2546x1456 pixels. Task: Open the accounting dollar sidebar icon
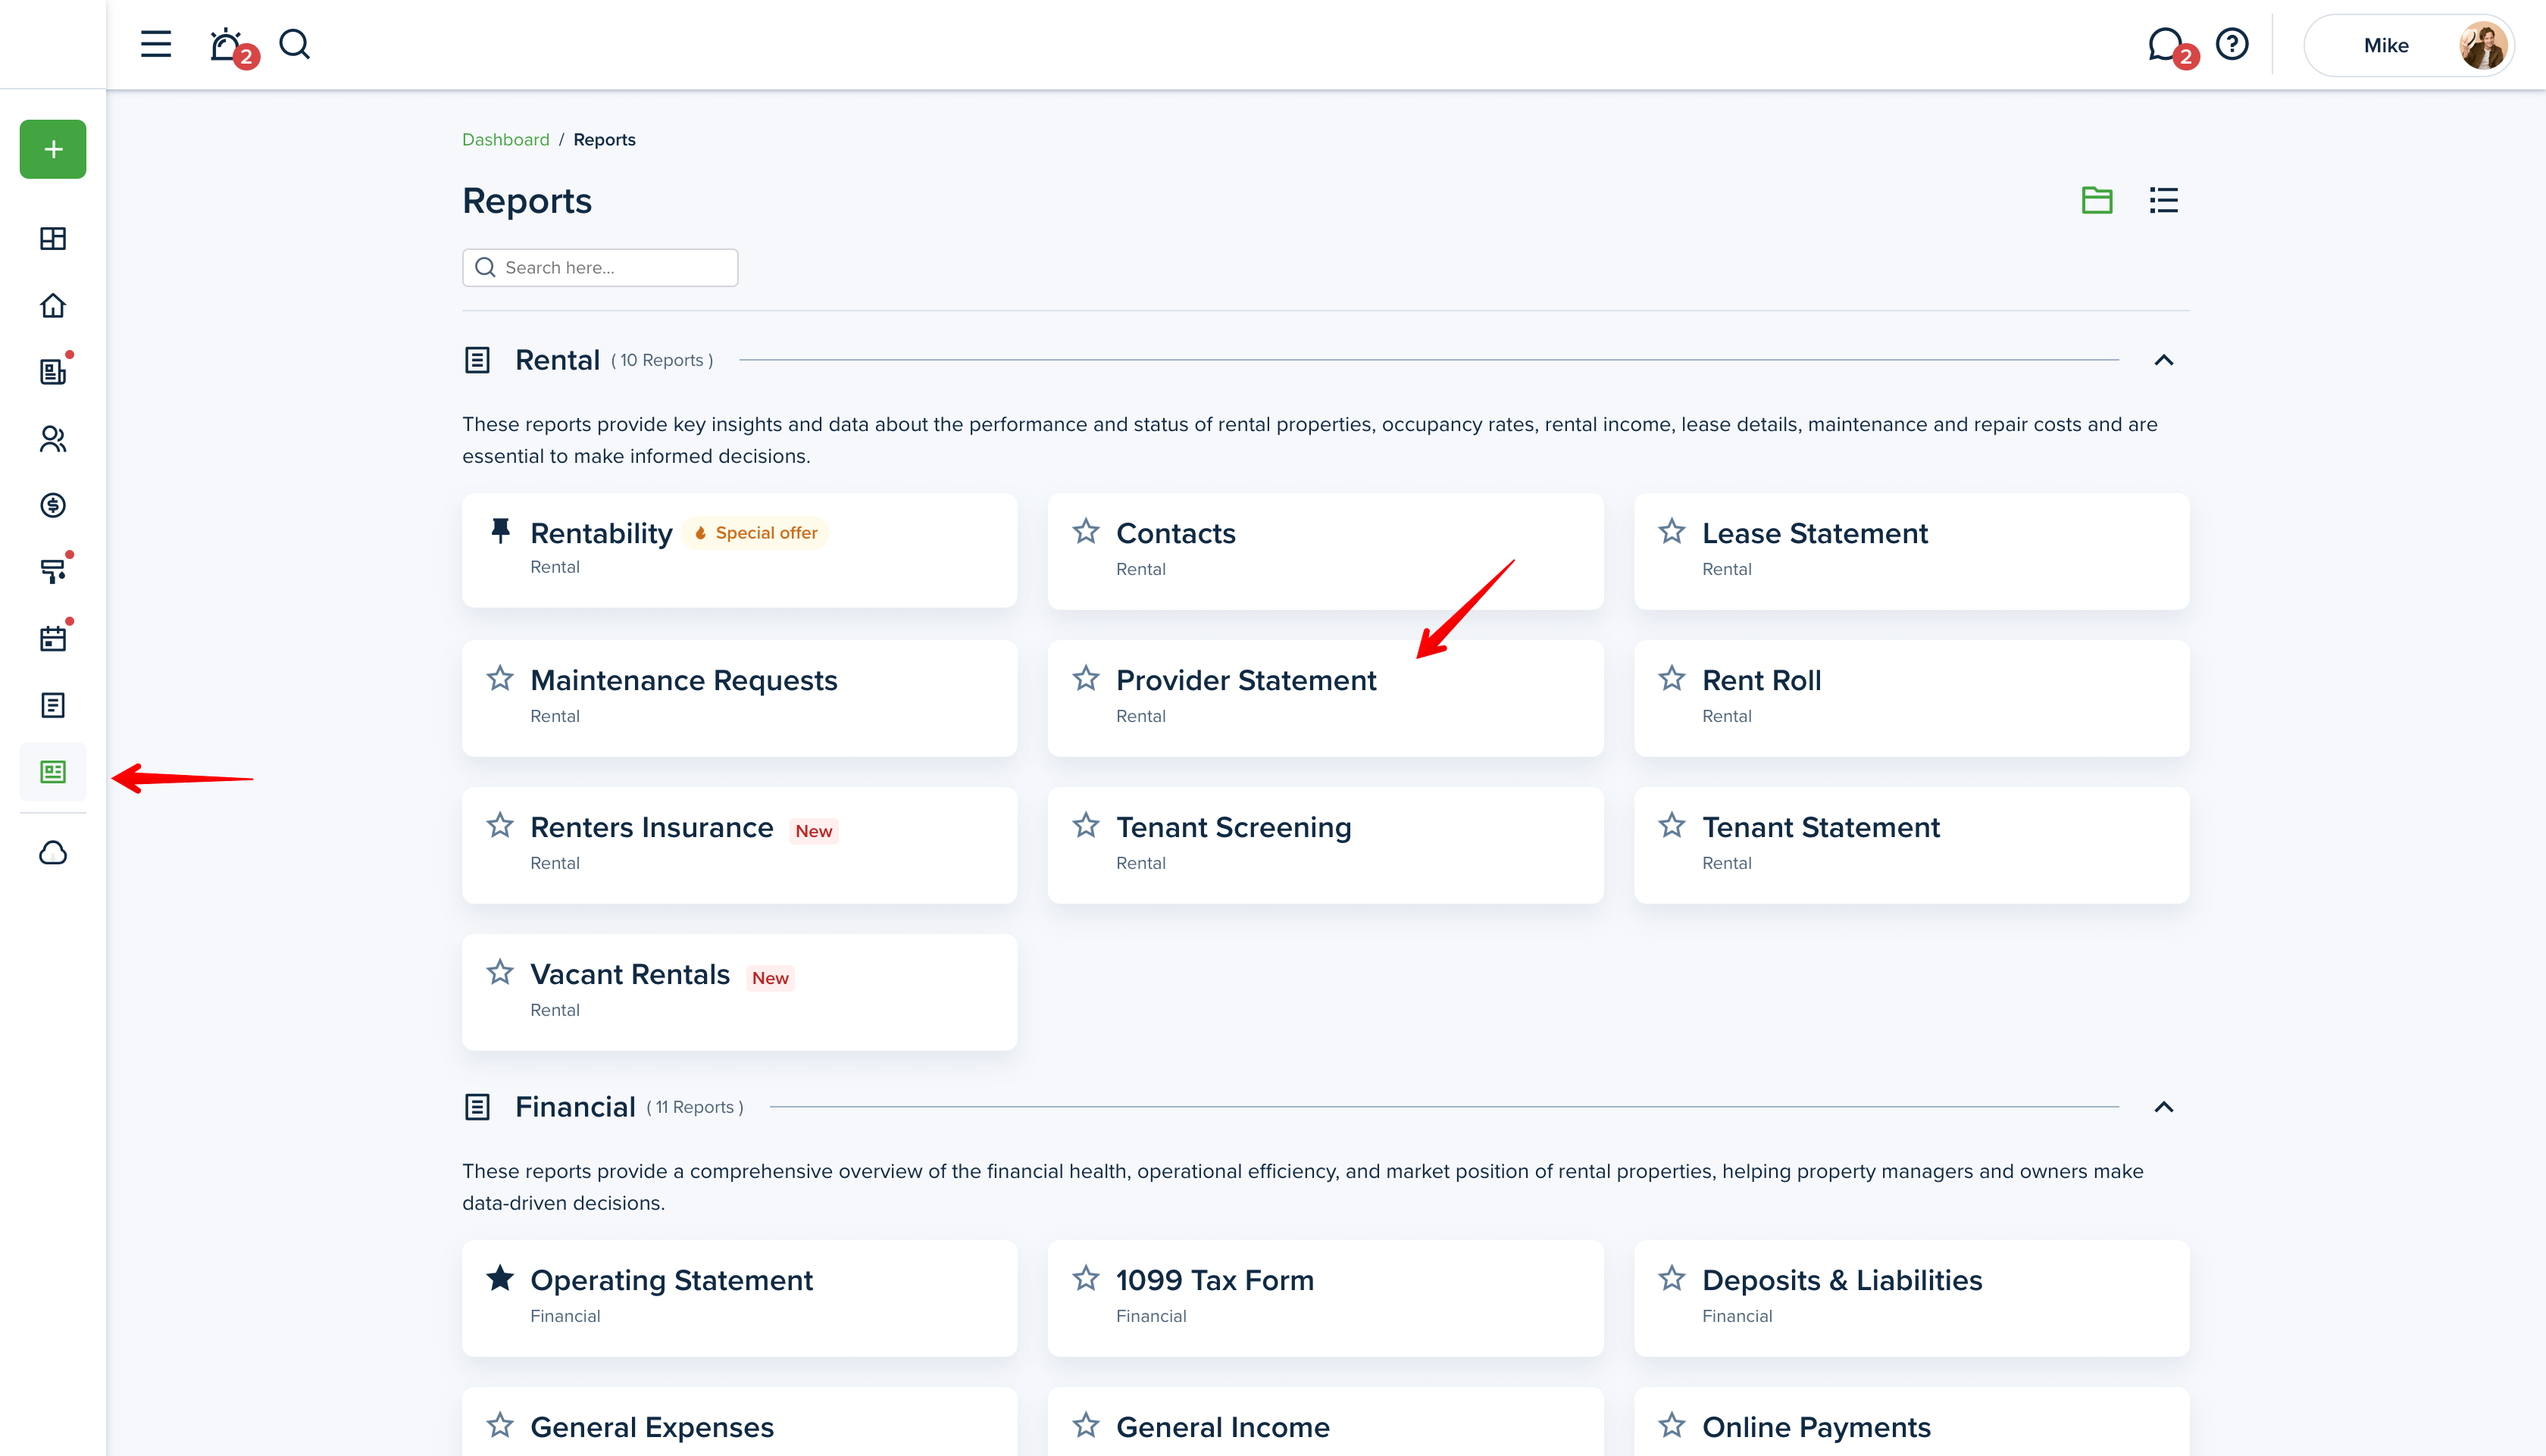53,505
